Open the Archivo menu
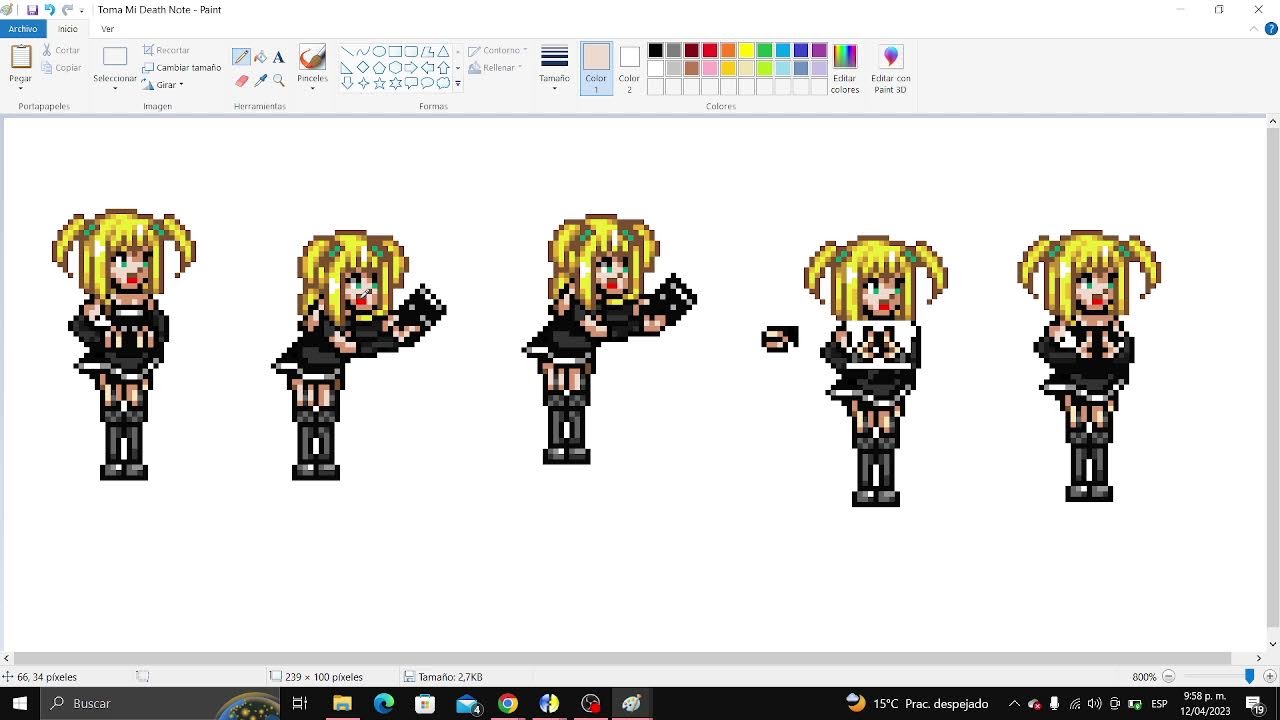Screen dimensions: 1280x720 (x=23, y=29)
